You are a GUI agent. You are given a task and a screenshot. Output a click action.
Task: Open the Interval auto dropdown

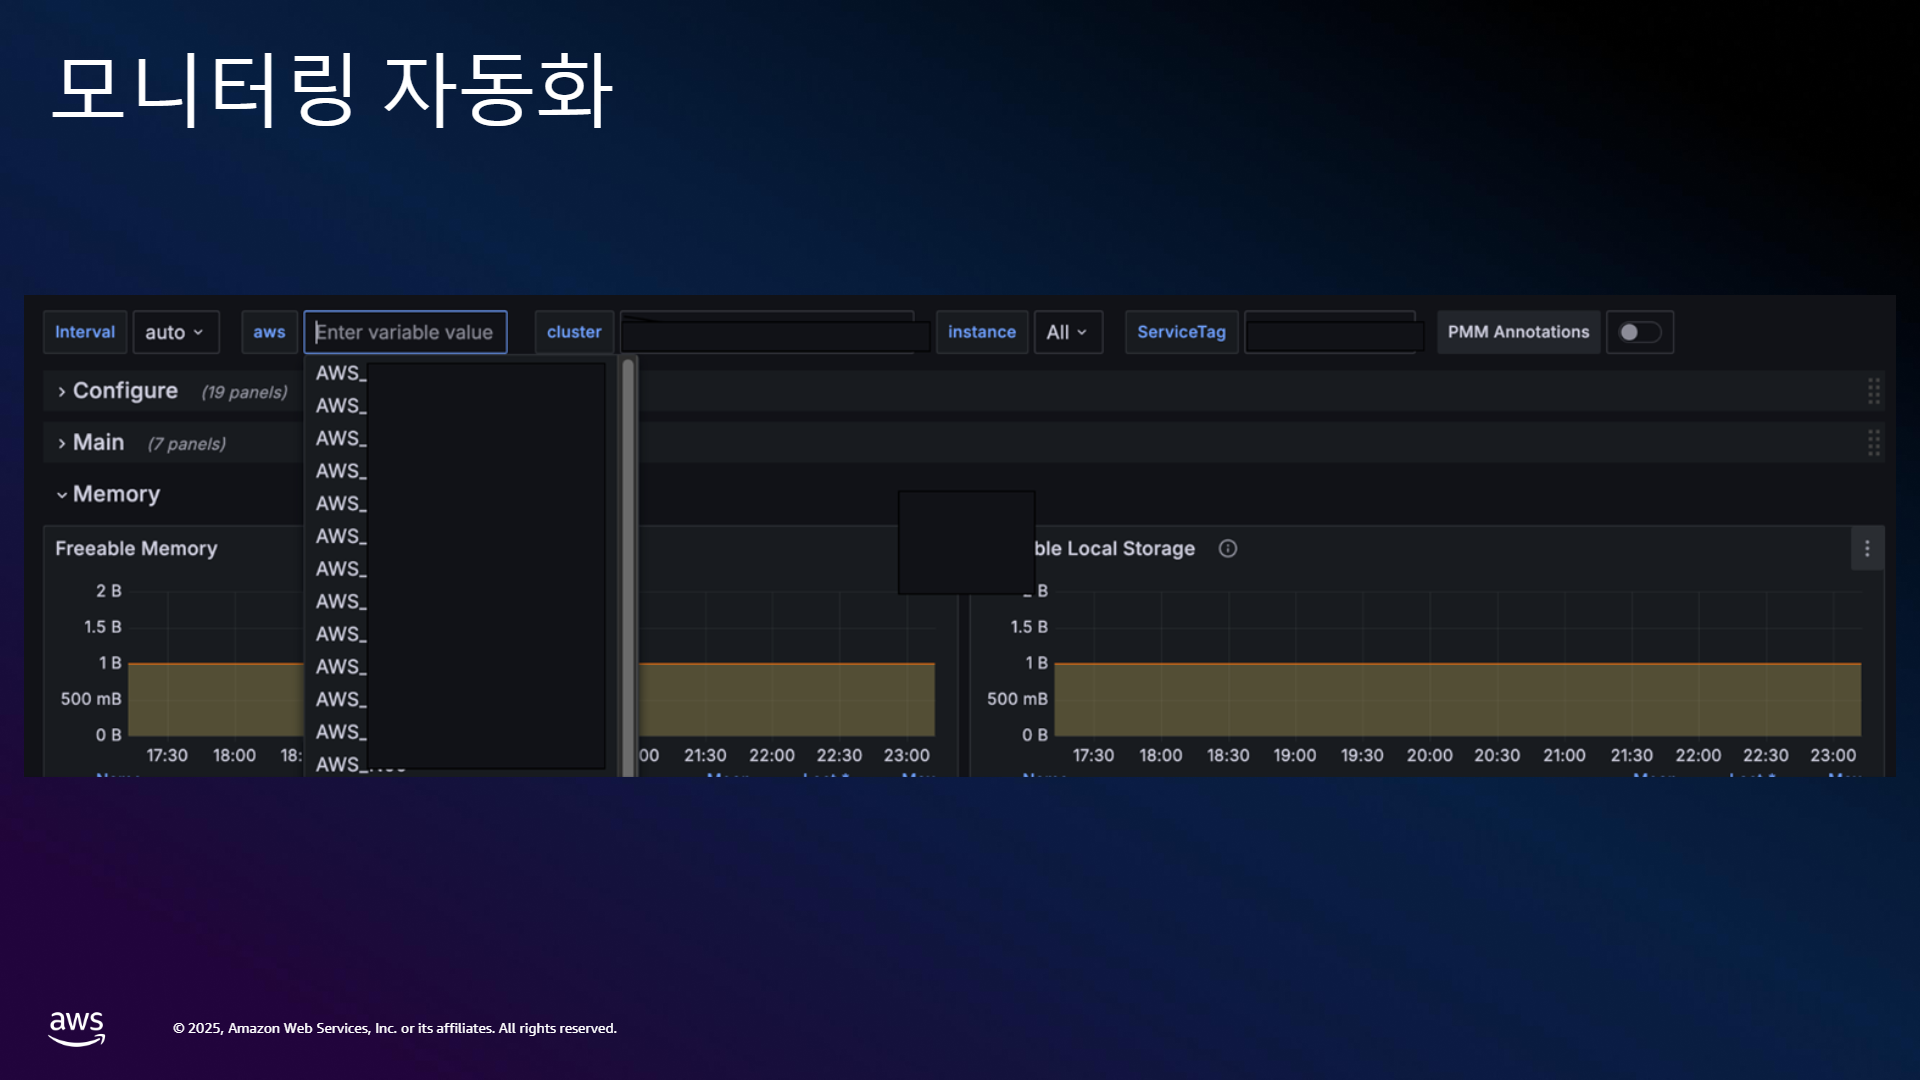pos(175,332)
